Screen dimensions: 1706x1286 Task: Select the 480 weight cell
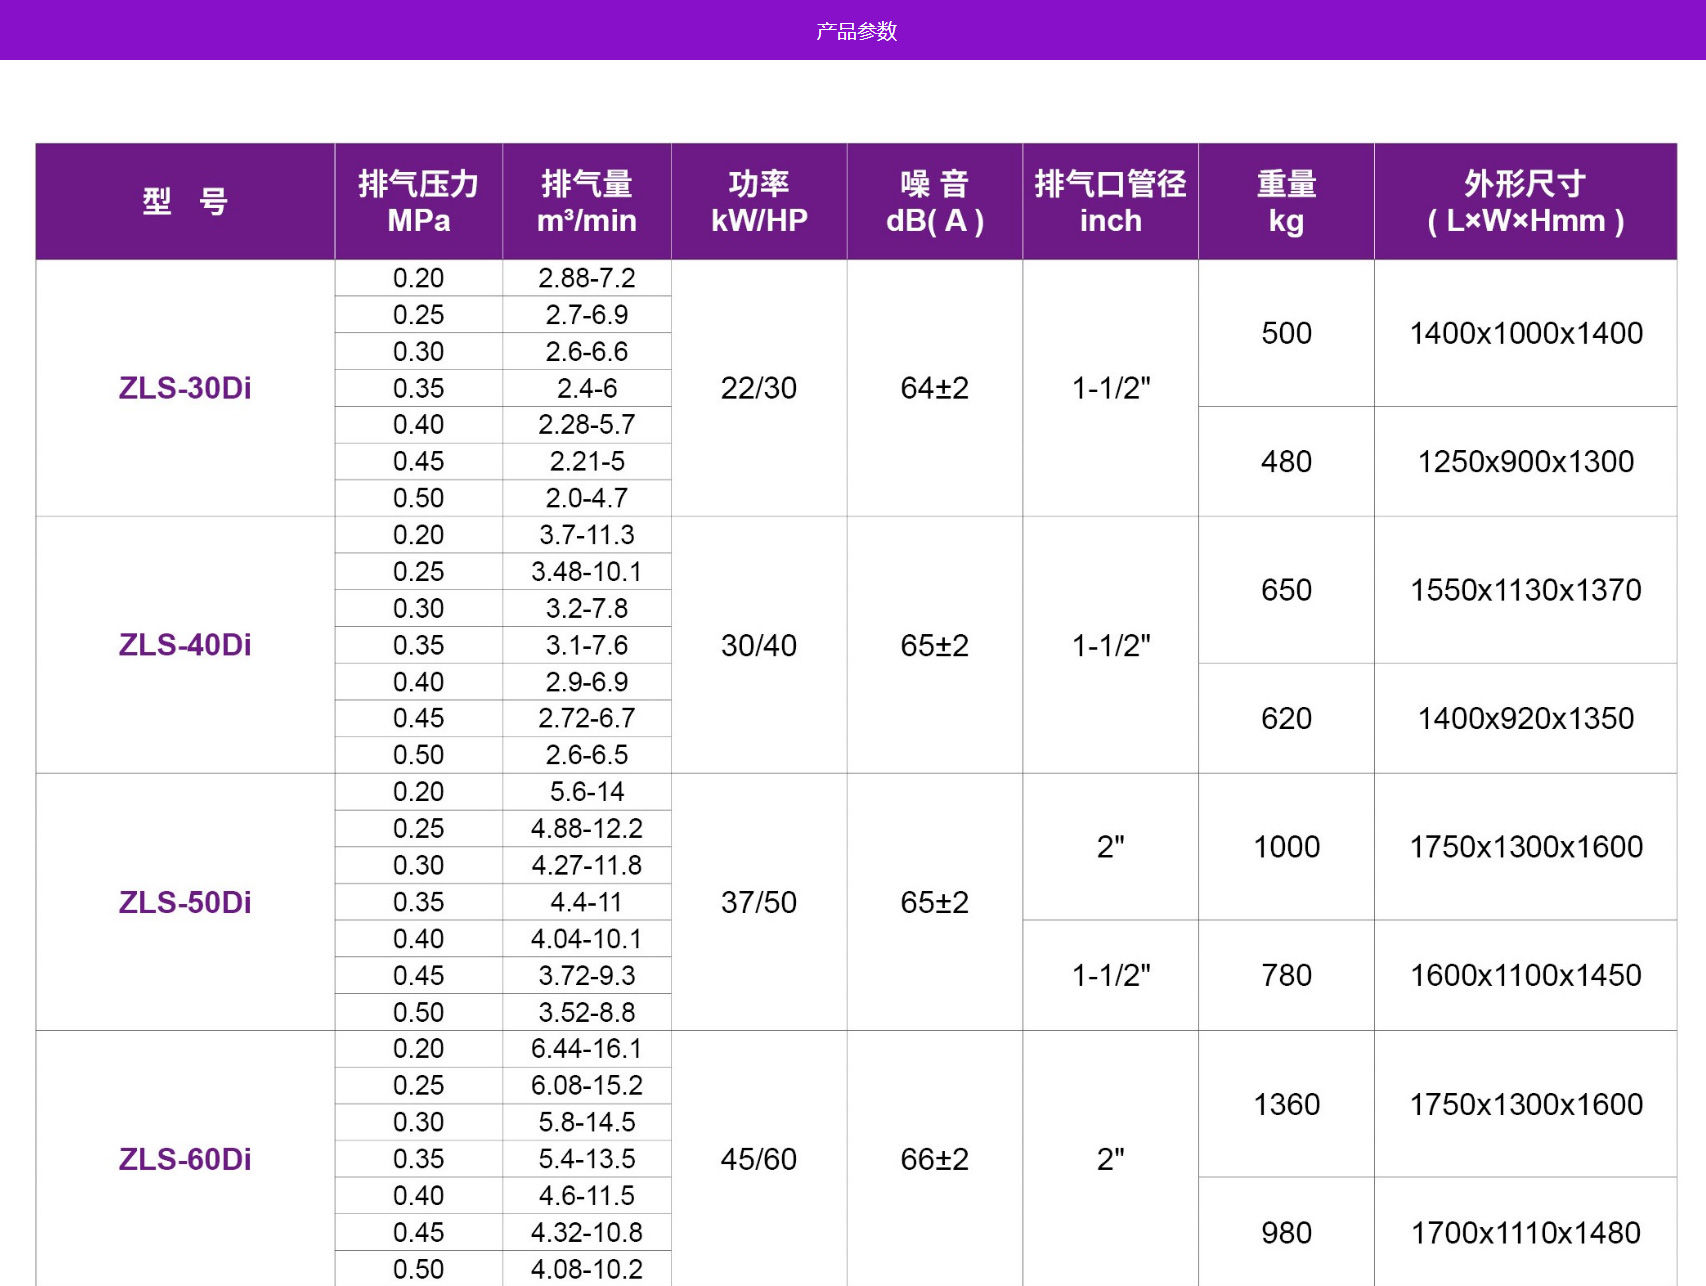point(1287,462)
